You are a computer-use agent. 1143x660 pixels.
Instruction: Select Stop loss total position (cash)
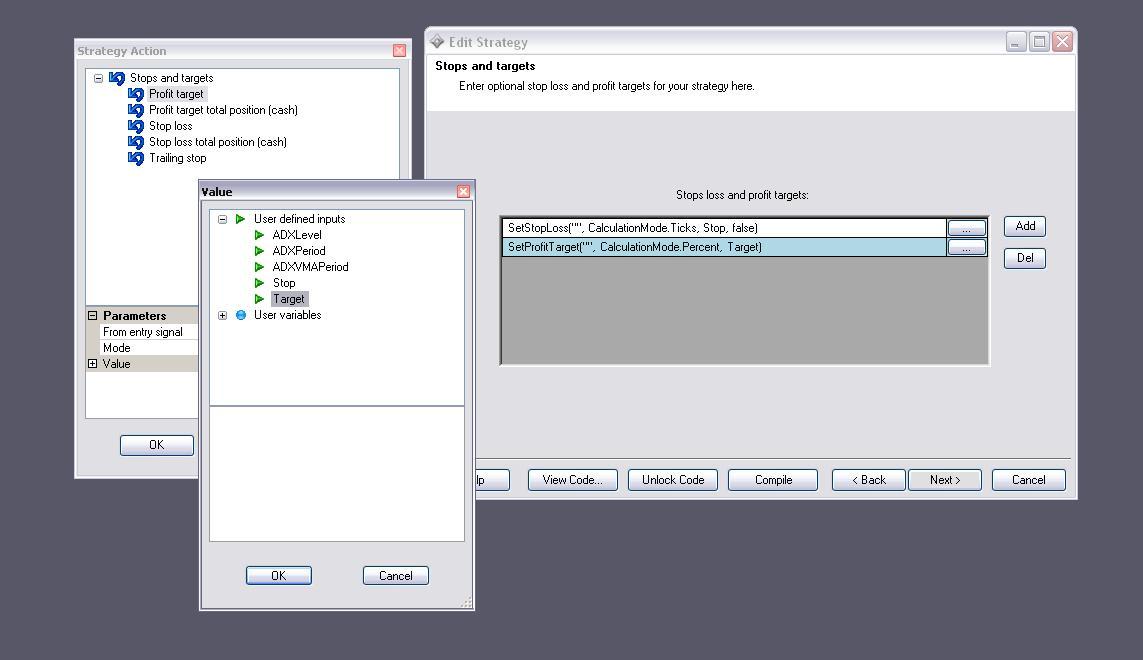[x=218, y=142]
